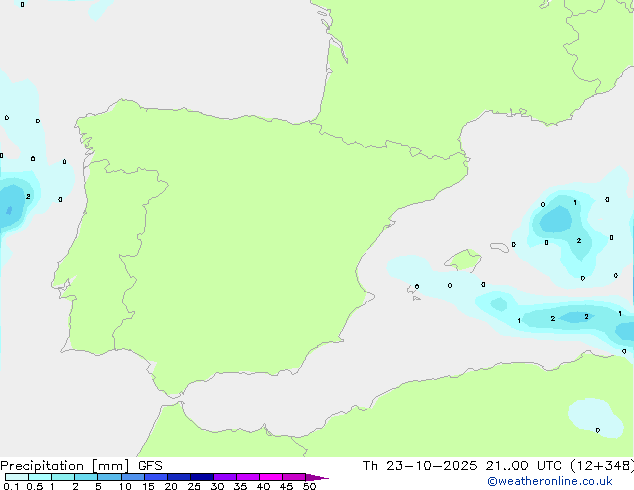This screenshot has width=634, height=490.
Task: Pick the 20–25 mm legend swatch
Action: coord(179,477)
